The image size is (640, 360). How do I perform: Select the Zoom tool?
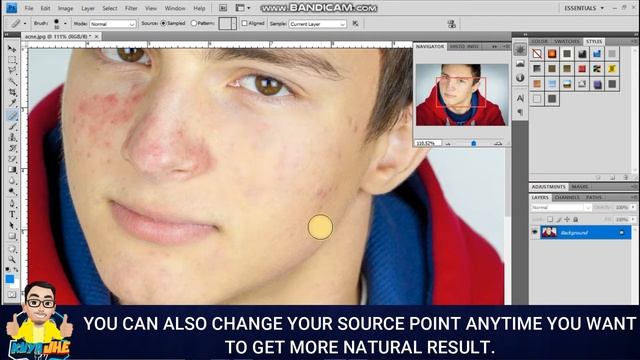tap(12, 259)
